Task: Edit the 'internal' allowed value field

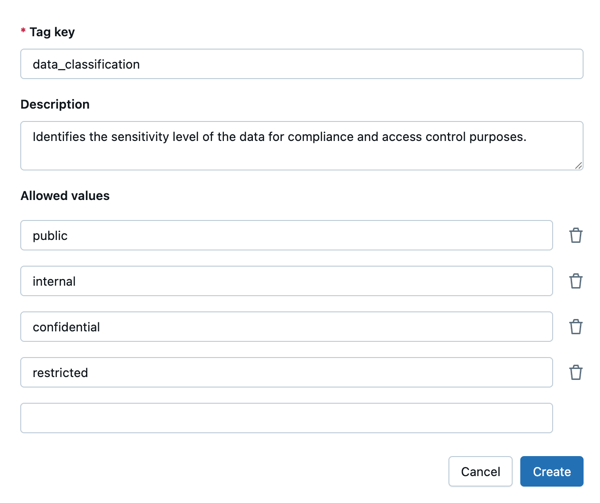Action: point(286,281)
